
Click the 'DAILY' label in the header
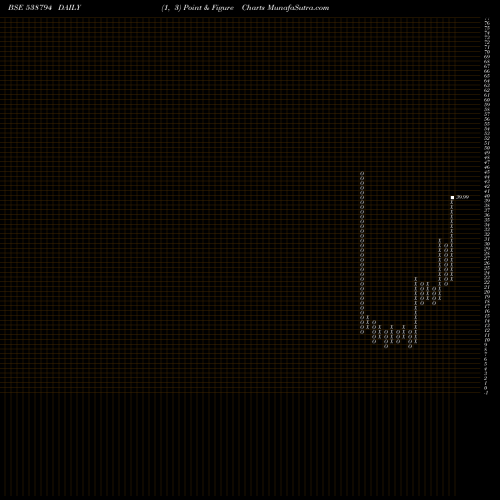(69, 8)
